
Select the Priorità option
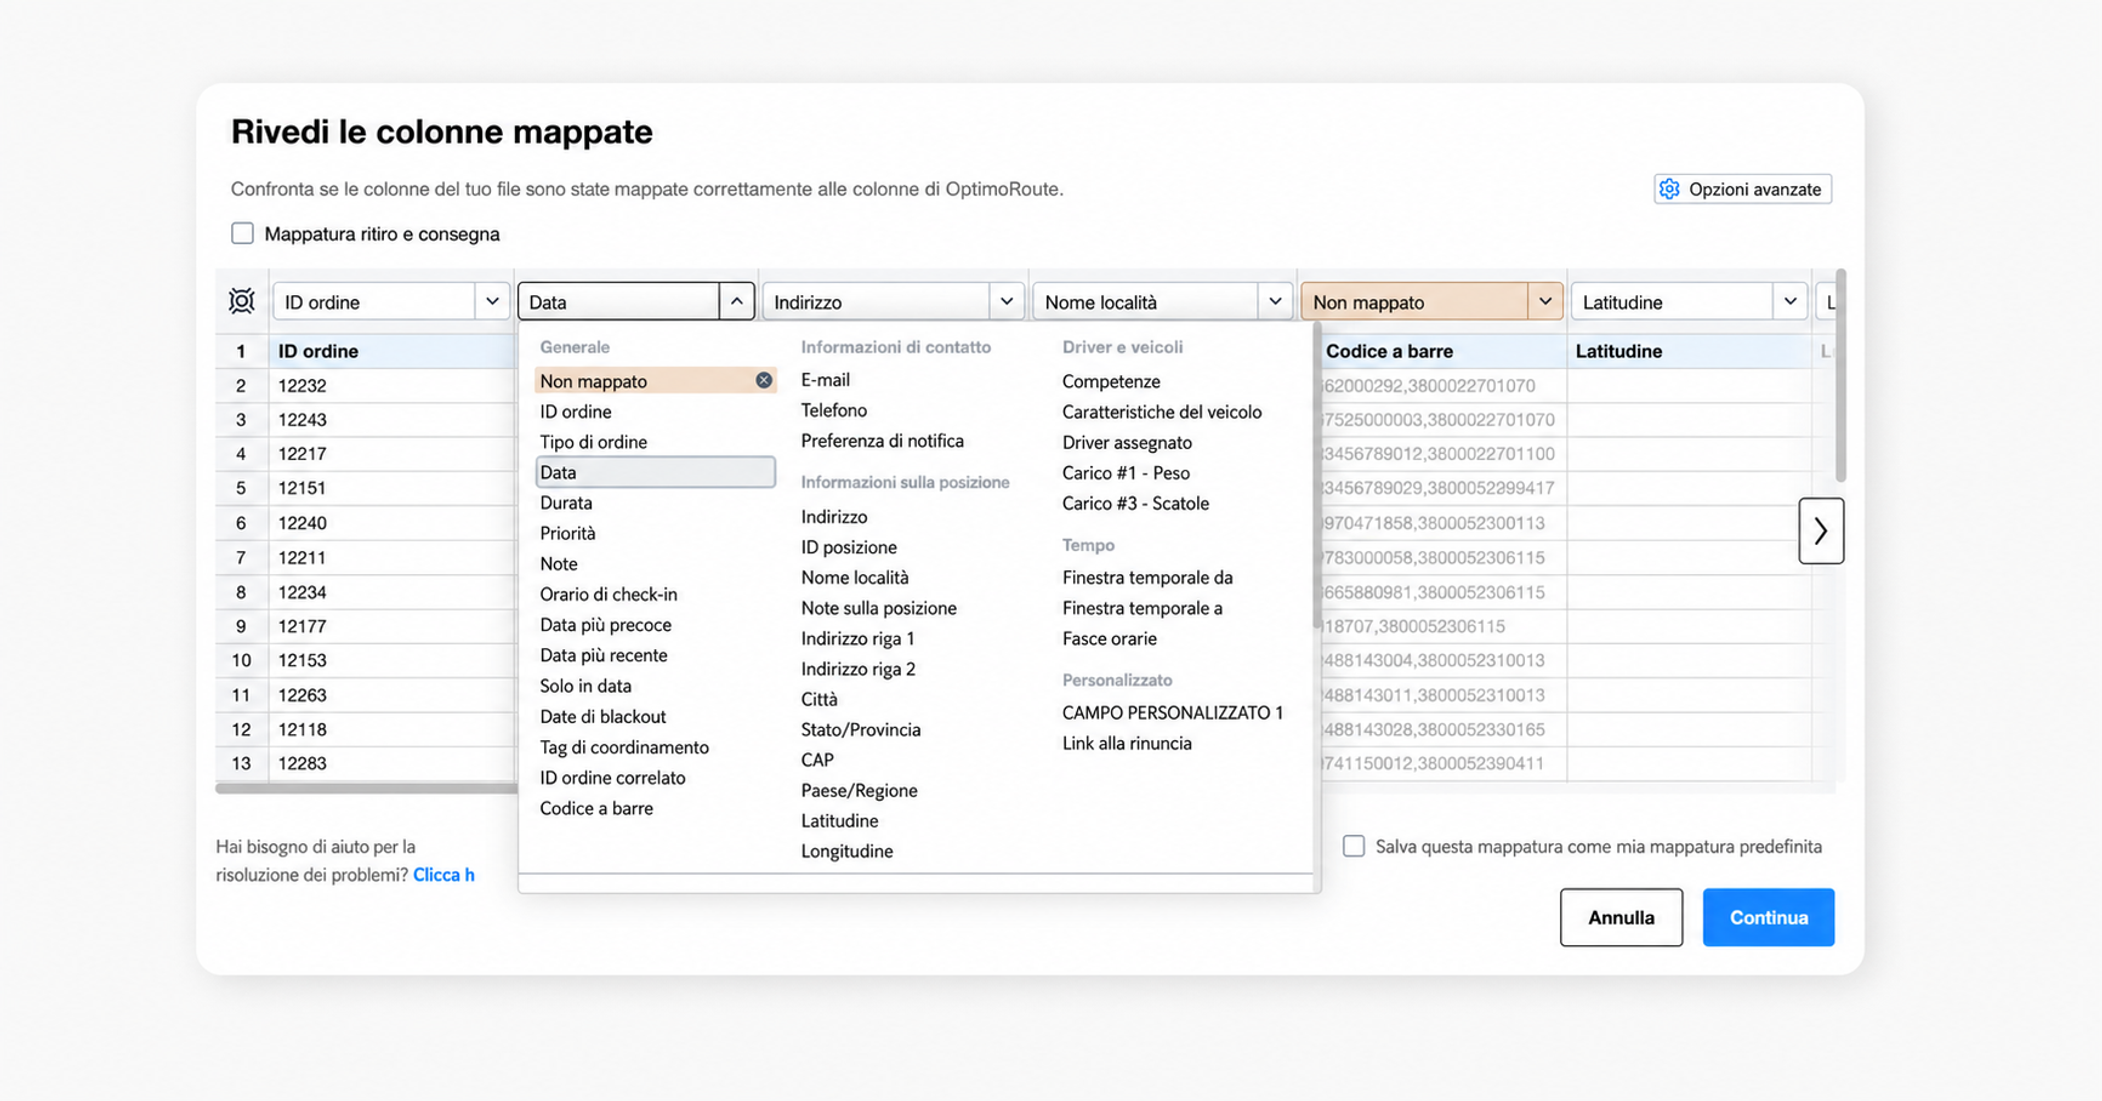567,533
